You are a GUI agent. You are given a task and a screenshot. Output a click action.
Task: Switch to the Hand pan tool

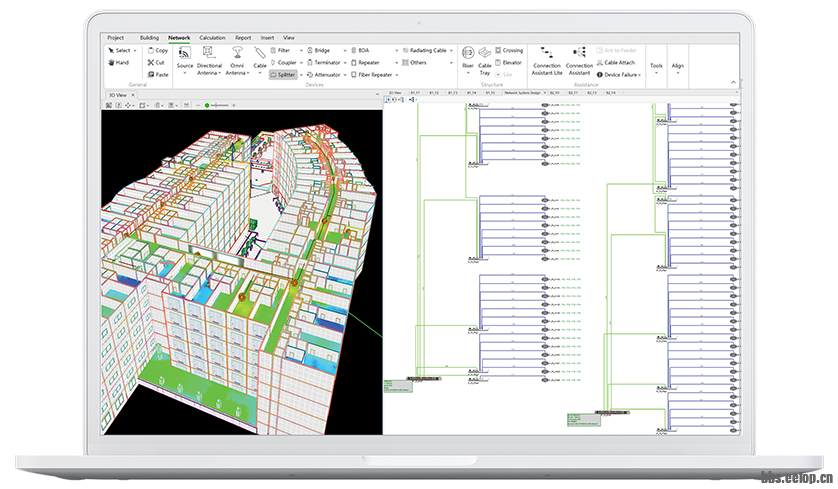(x=119, y=63)
